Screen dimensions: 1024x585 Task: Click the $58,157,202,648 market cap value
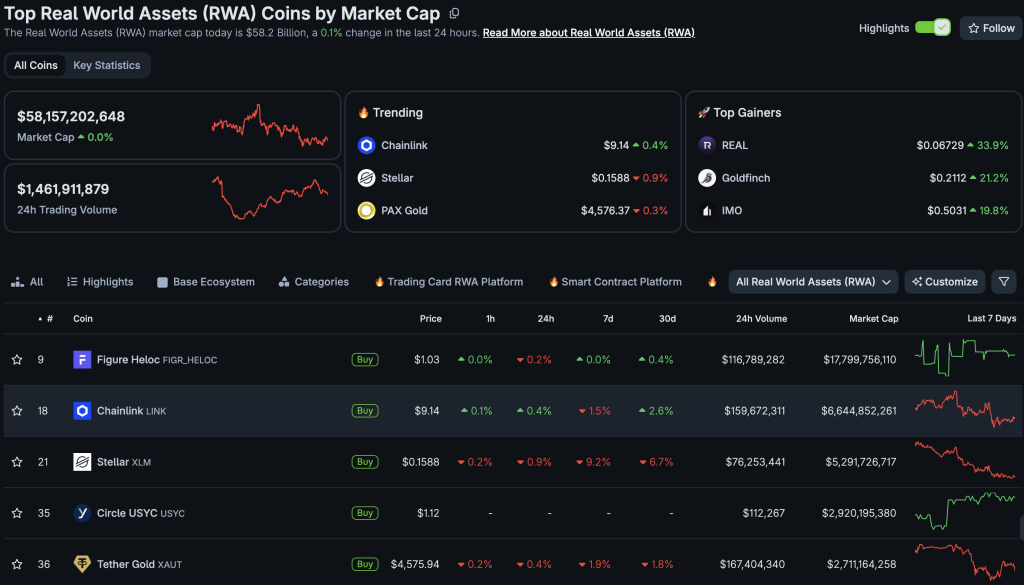click(x=71, y=116)
